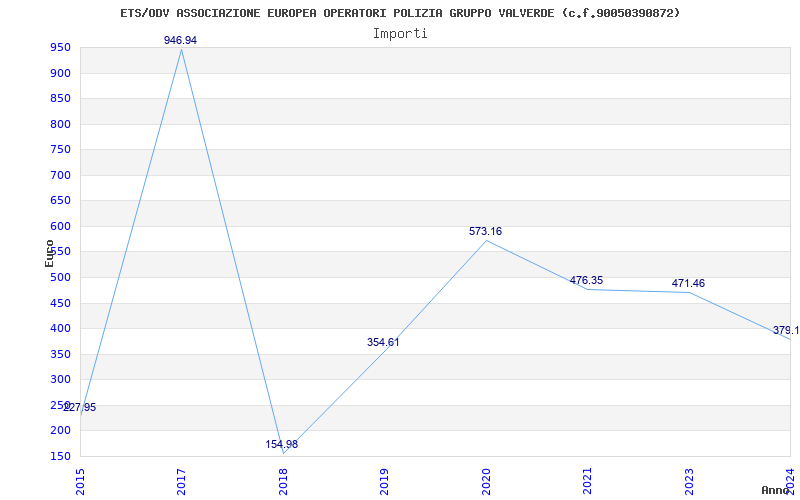This screenshot has width=800, height=500.
Task: Click the 379.1 data label
Action: click(x=786, y=330)
